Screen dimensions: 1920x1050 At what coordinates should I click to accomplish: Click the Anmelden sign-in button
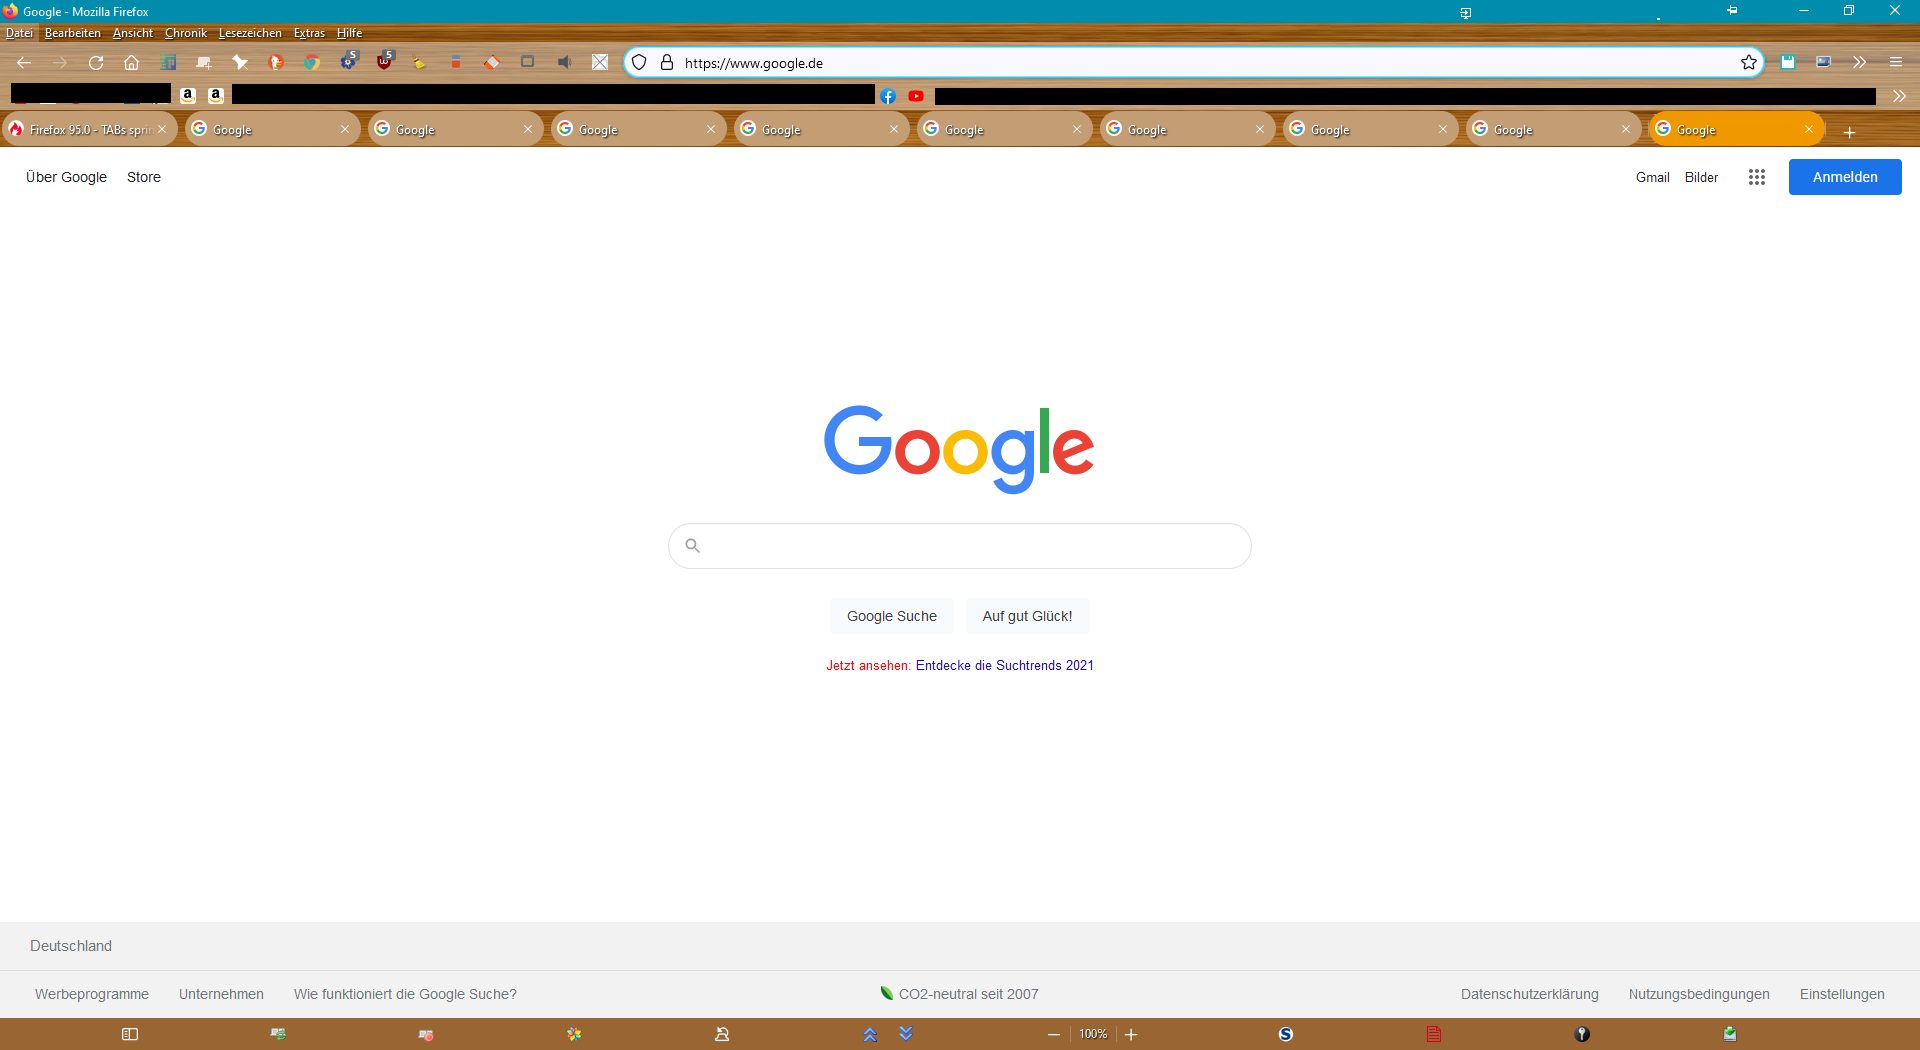pos(1845,177)
